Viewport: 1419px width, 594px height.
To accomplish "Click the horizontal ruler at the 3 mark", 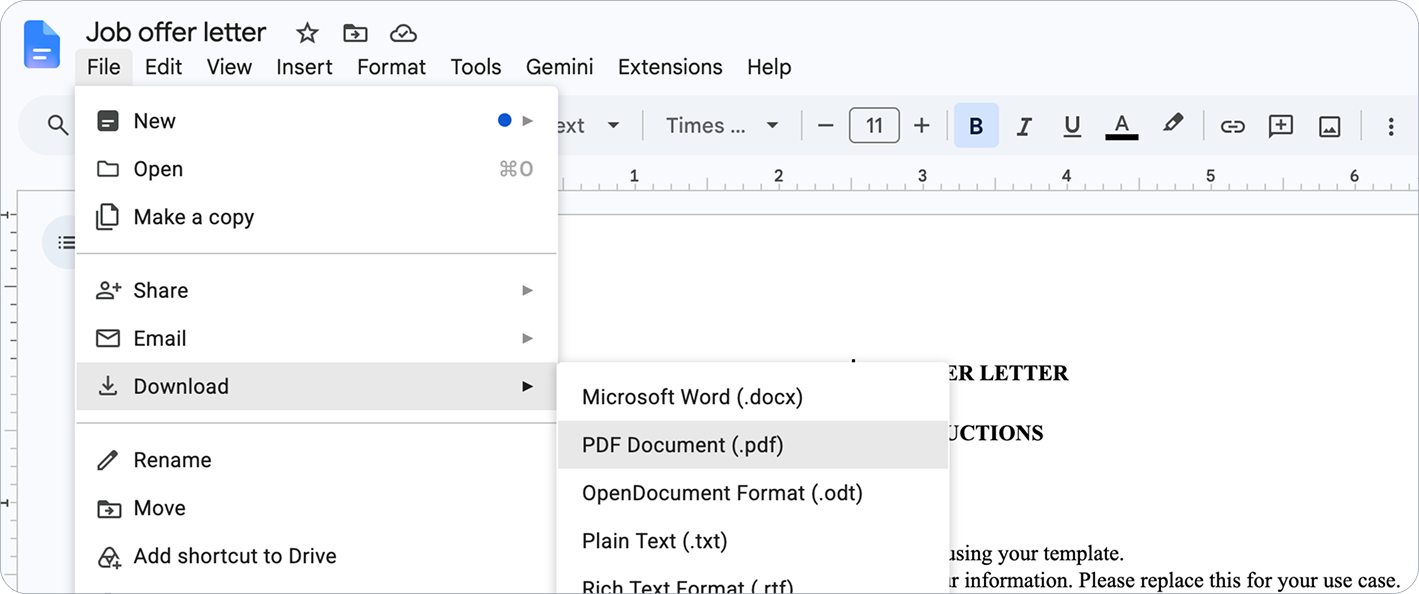I will click(x=923, y=176).
